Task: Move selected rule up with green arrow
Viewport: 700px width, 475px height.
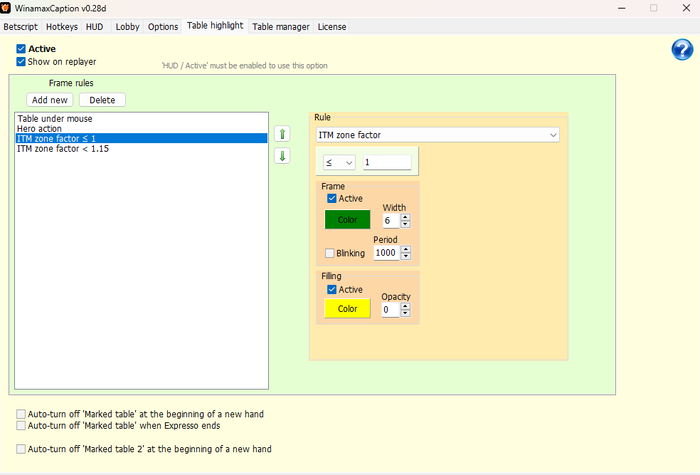Action: [282, 134]
